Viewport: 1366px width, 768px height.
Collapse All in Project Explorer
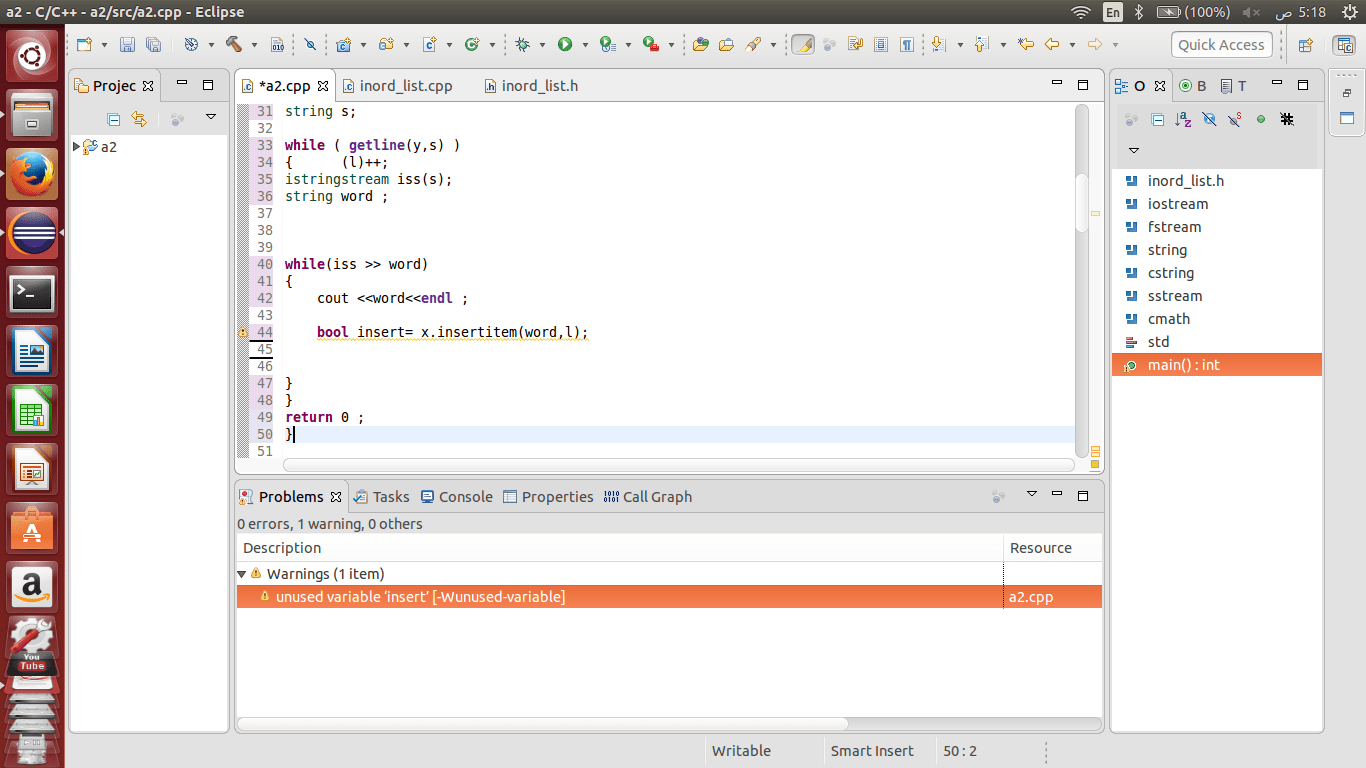(113, 119)
